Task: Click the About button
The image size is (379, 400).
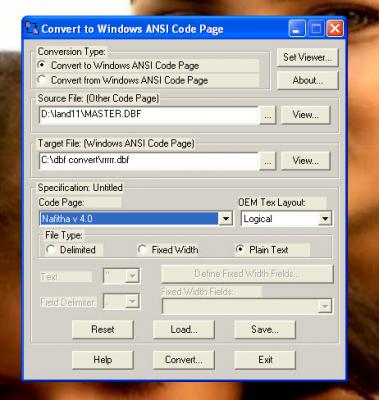Action: click(x=307, y=80)
